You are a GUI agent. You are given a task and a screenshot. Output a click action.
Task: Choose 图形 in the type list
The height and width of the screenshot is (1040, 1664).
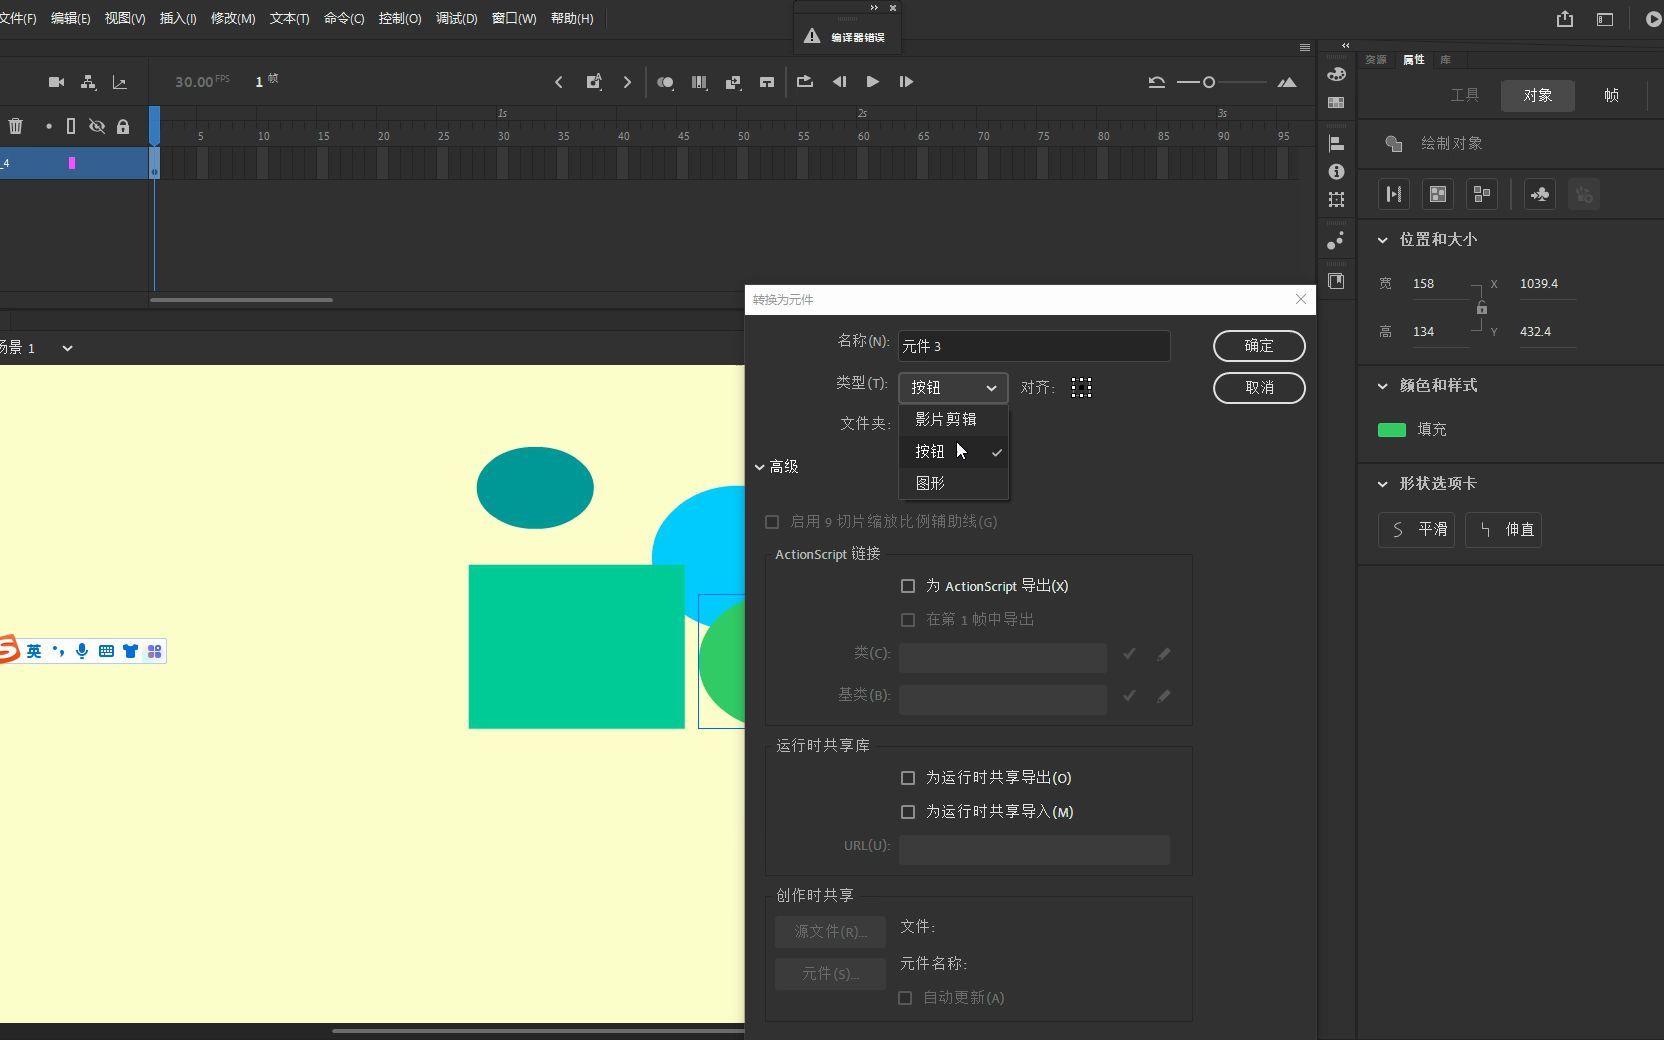[930, 483]
